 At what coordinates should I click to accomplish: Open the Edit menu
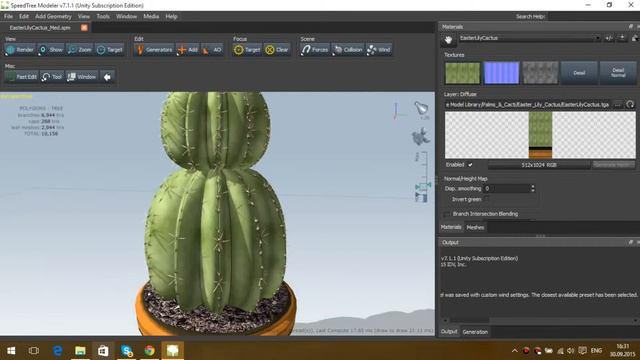(24, 16)
